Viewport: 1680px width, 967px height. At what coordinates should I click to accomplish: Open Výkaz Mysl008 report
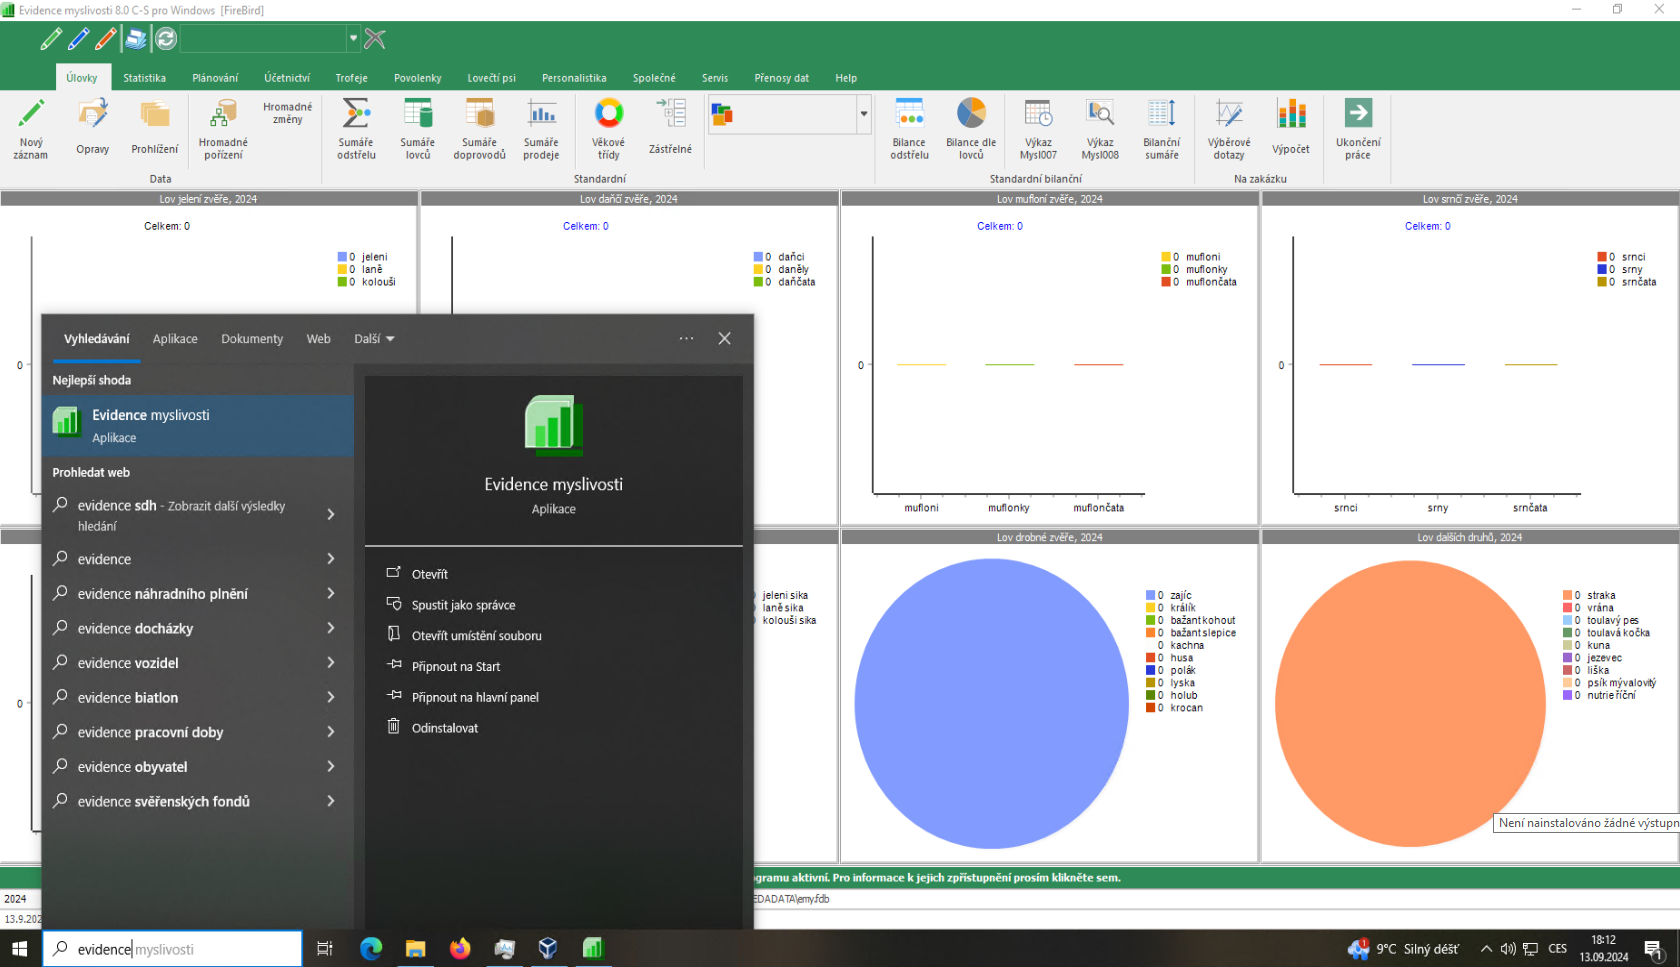(1100, 128)
